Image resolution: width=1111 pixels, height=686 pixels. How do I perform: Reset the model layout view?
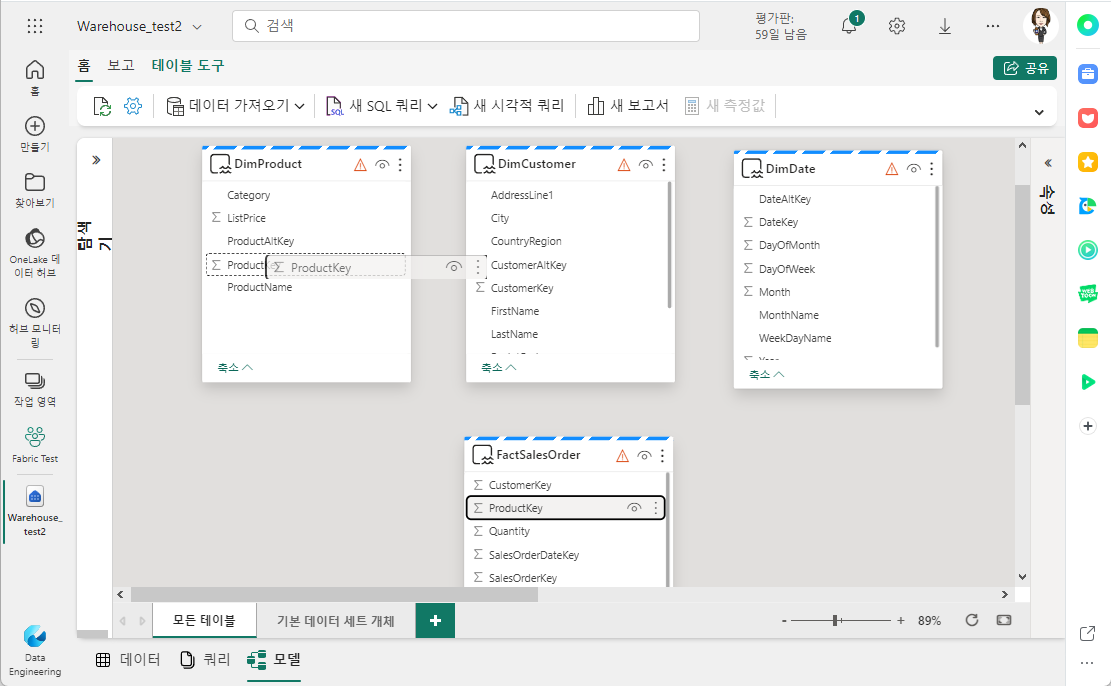[x=971, y=620]
